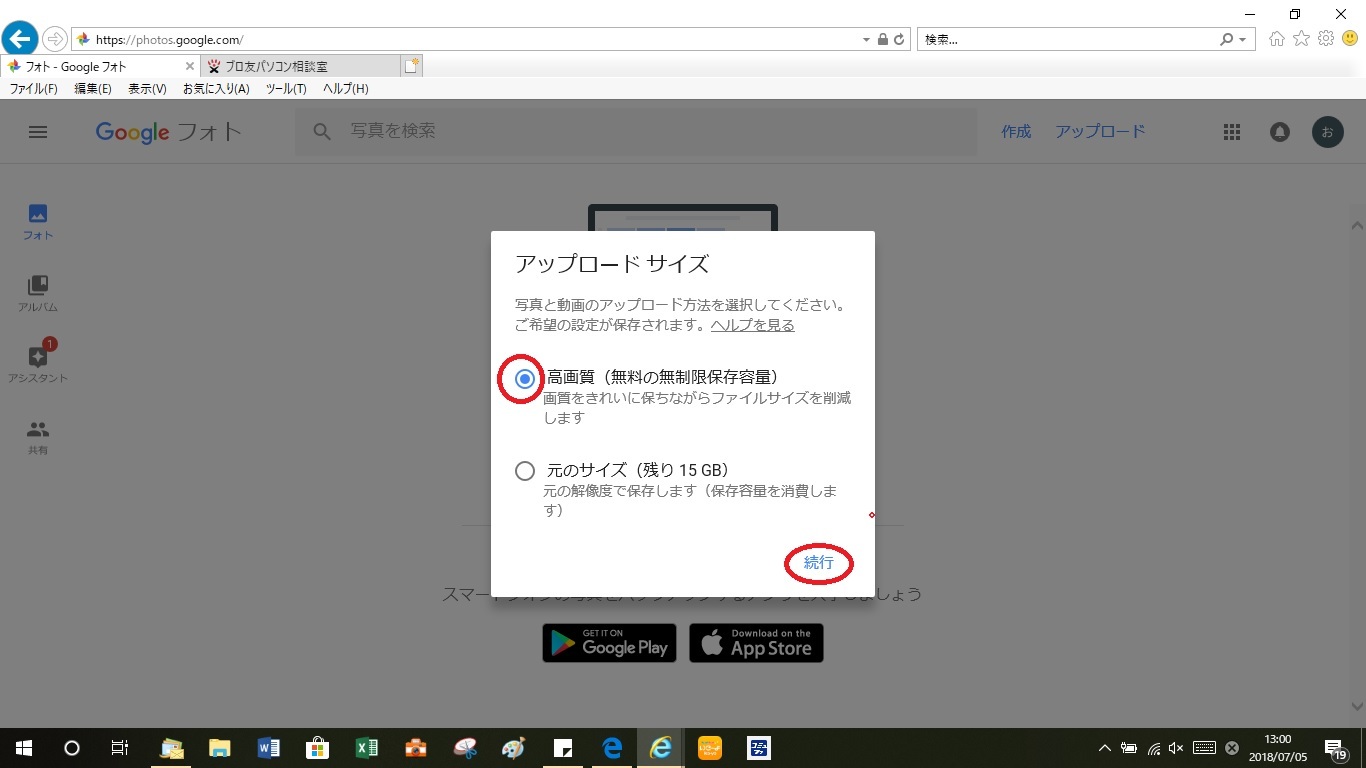Image resolution: width=1366 pixels, height=768 pixels.
Task: Open a new browser tab
Action: point(411,66)
